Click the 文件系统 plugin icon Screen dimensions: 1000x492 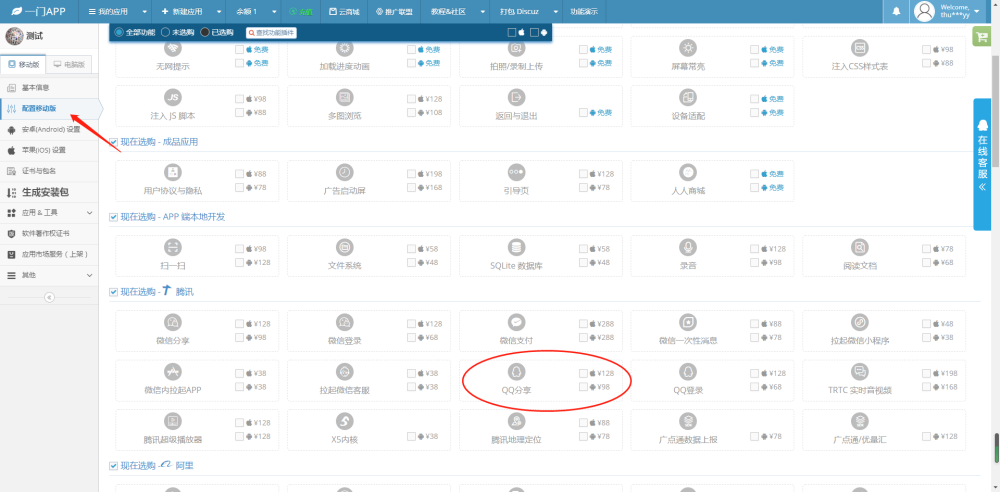tap(345, 247)
